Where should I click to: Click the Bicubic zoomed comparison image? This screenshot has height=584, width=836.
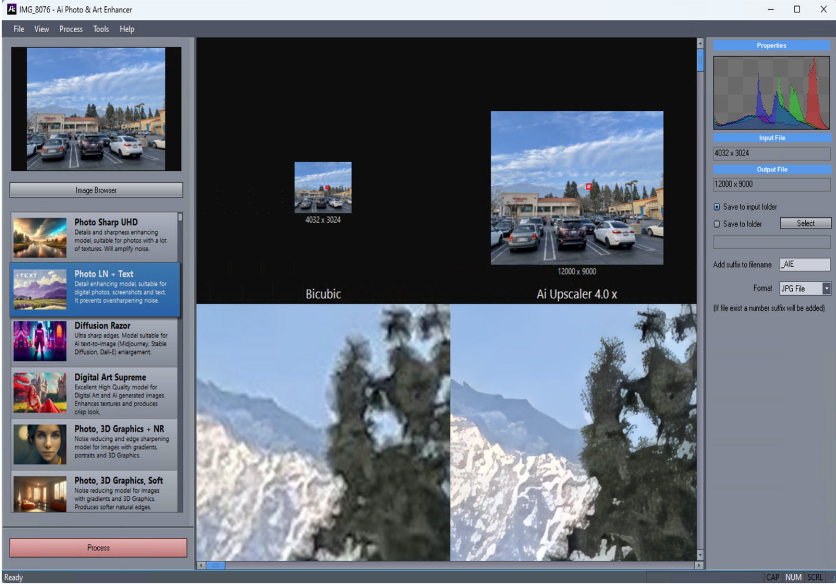323,433
